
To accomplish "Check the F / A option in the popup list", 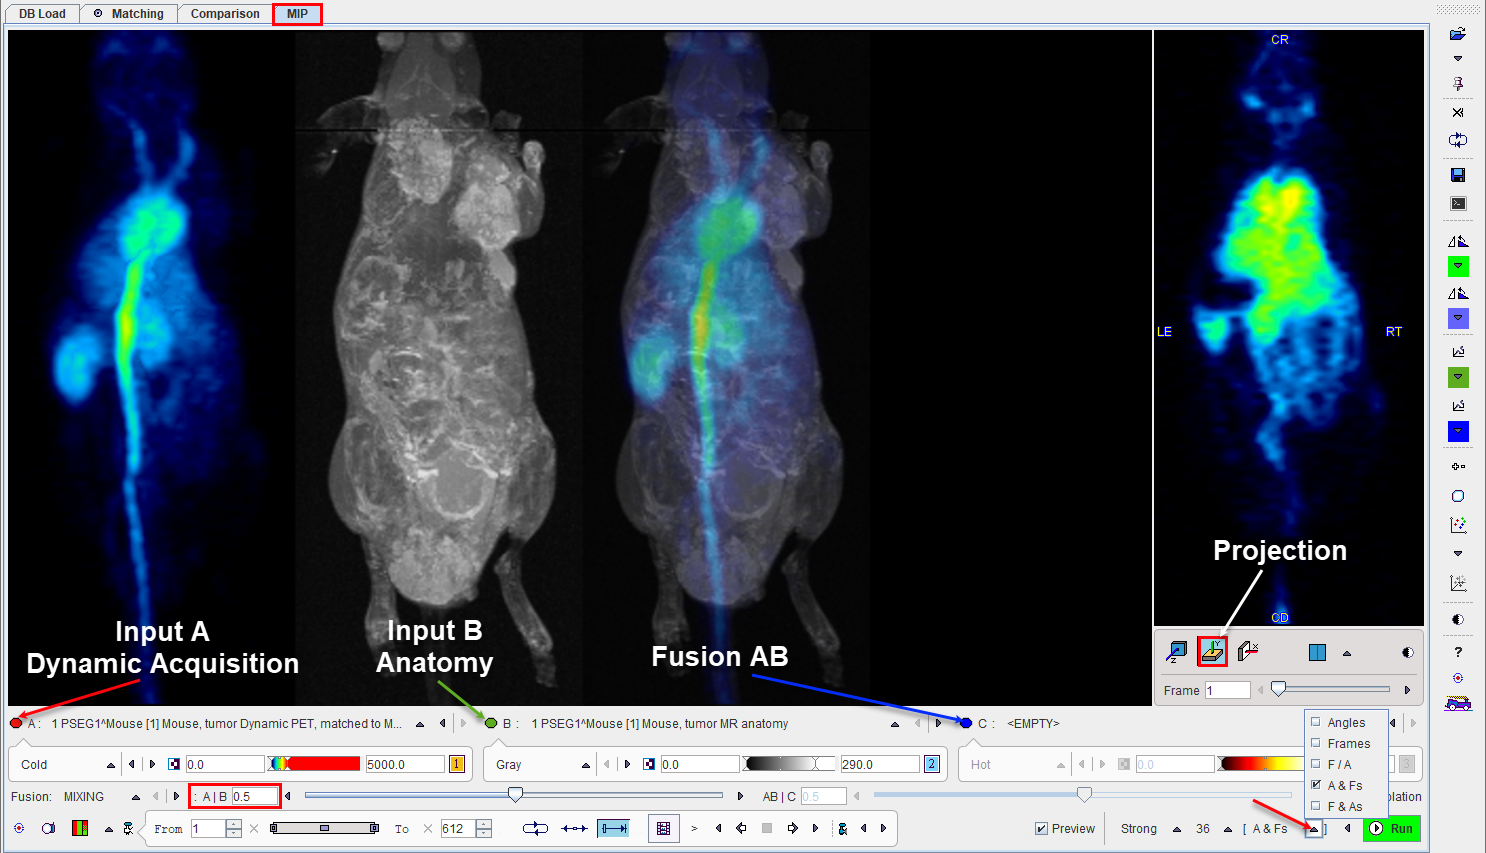I will 1316,764.
